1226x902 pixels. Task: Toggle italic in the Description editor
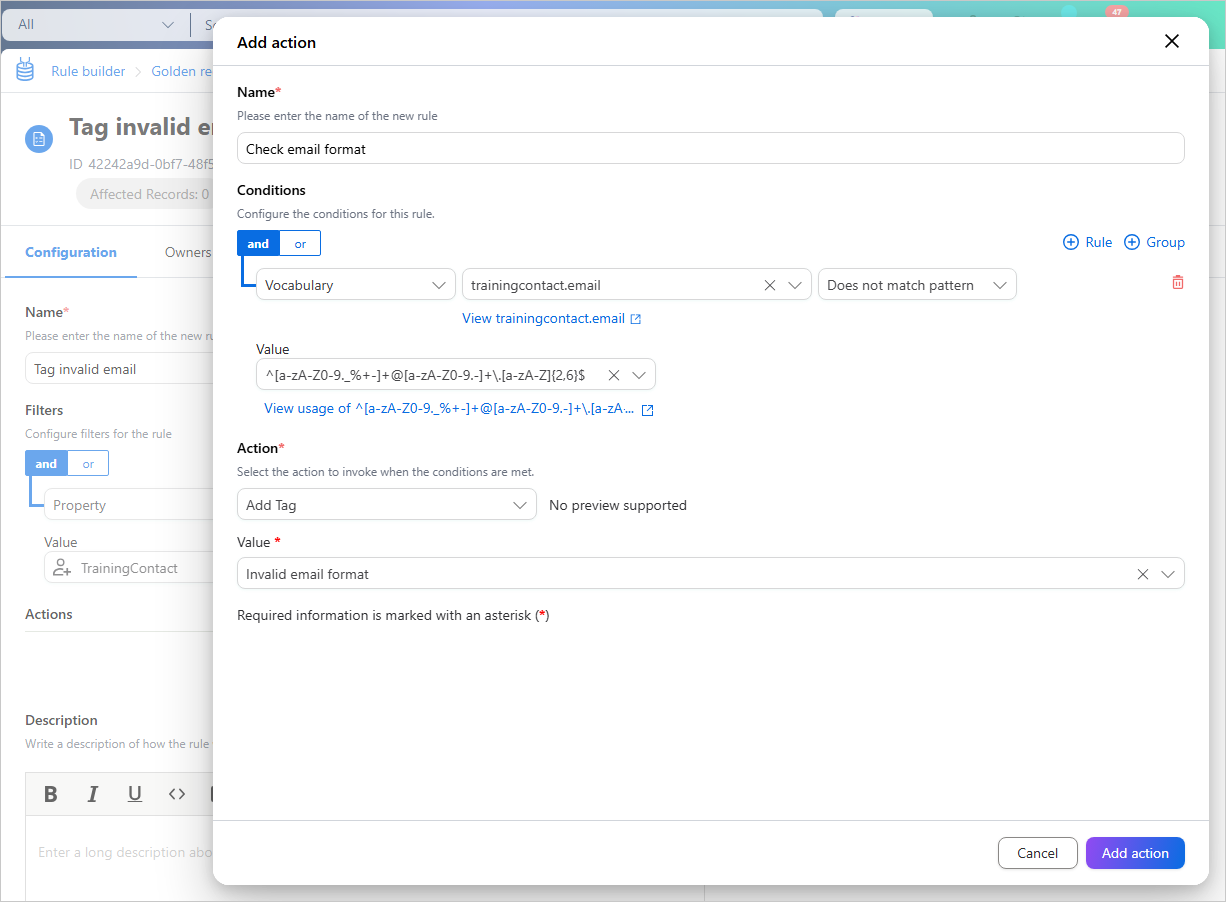[93, 794]
